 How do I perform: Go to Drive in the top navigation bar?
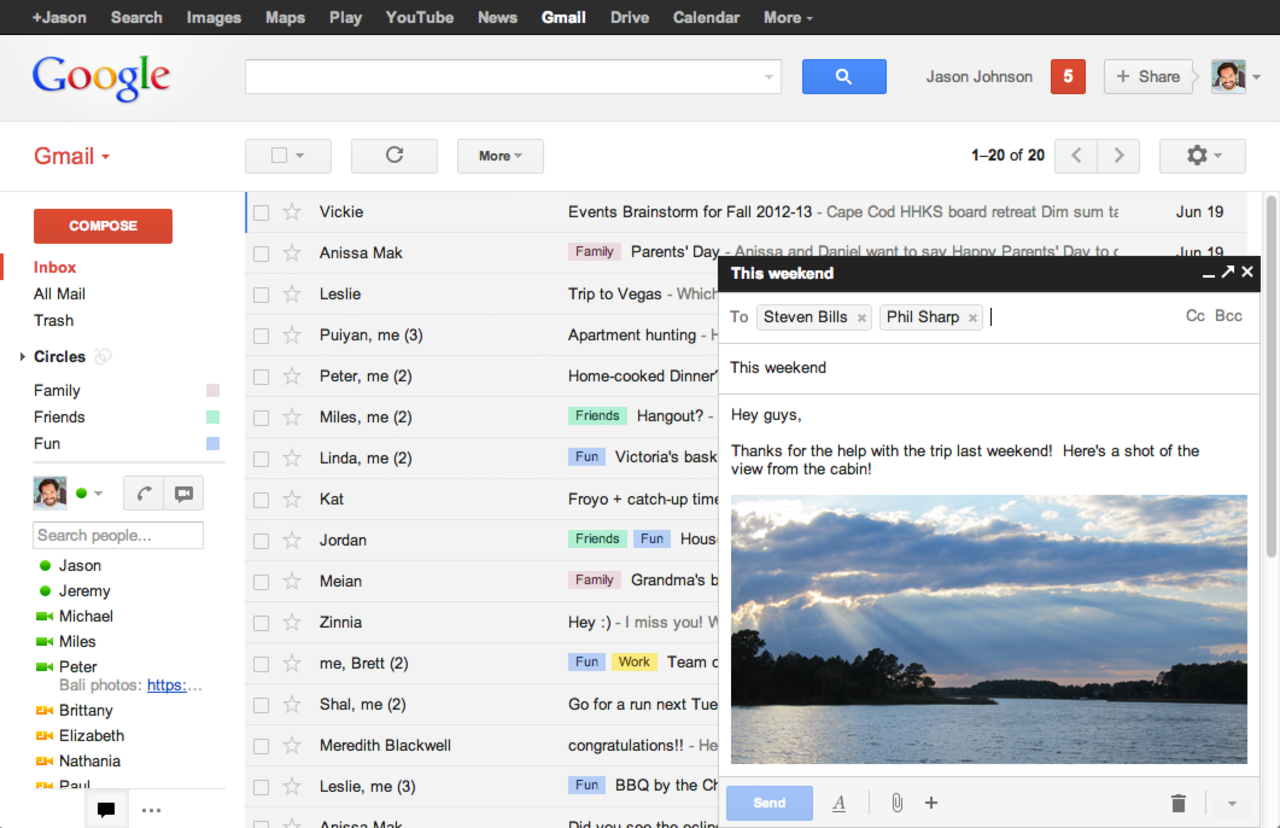(x=629, y=17)
